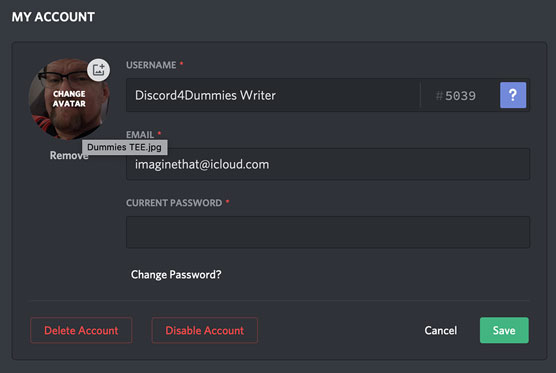Screen dimensions: 556x373
Task: Open the Change Password? link
Action: point(176,275)
